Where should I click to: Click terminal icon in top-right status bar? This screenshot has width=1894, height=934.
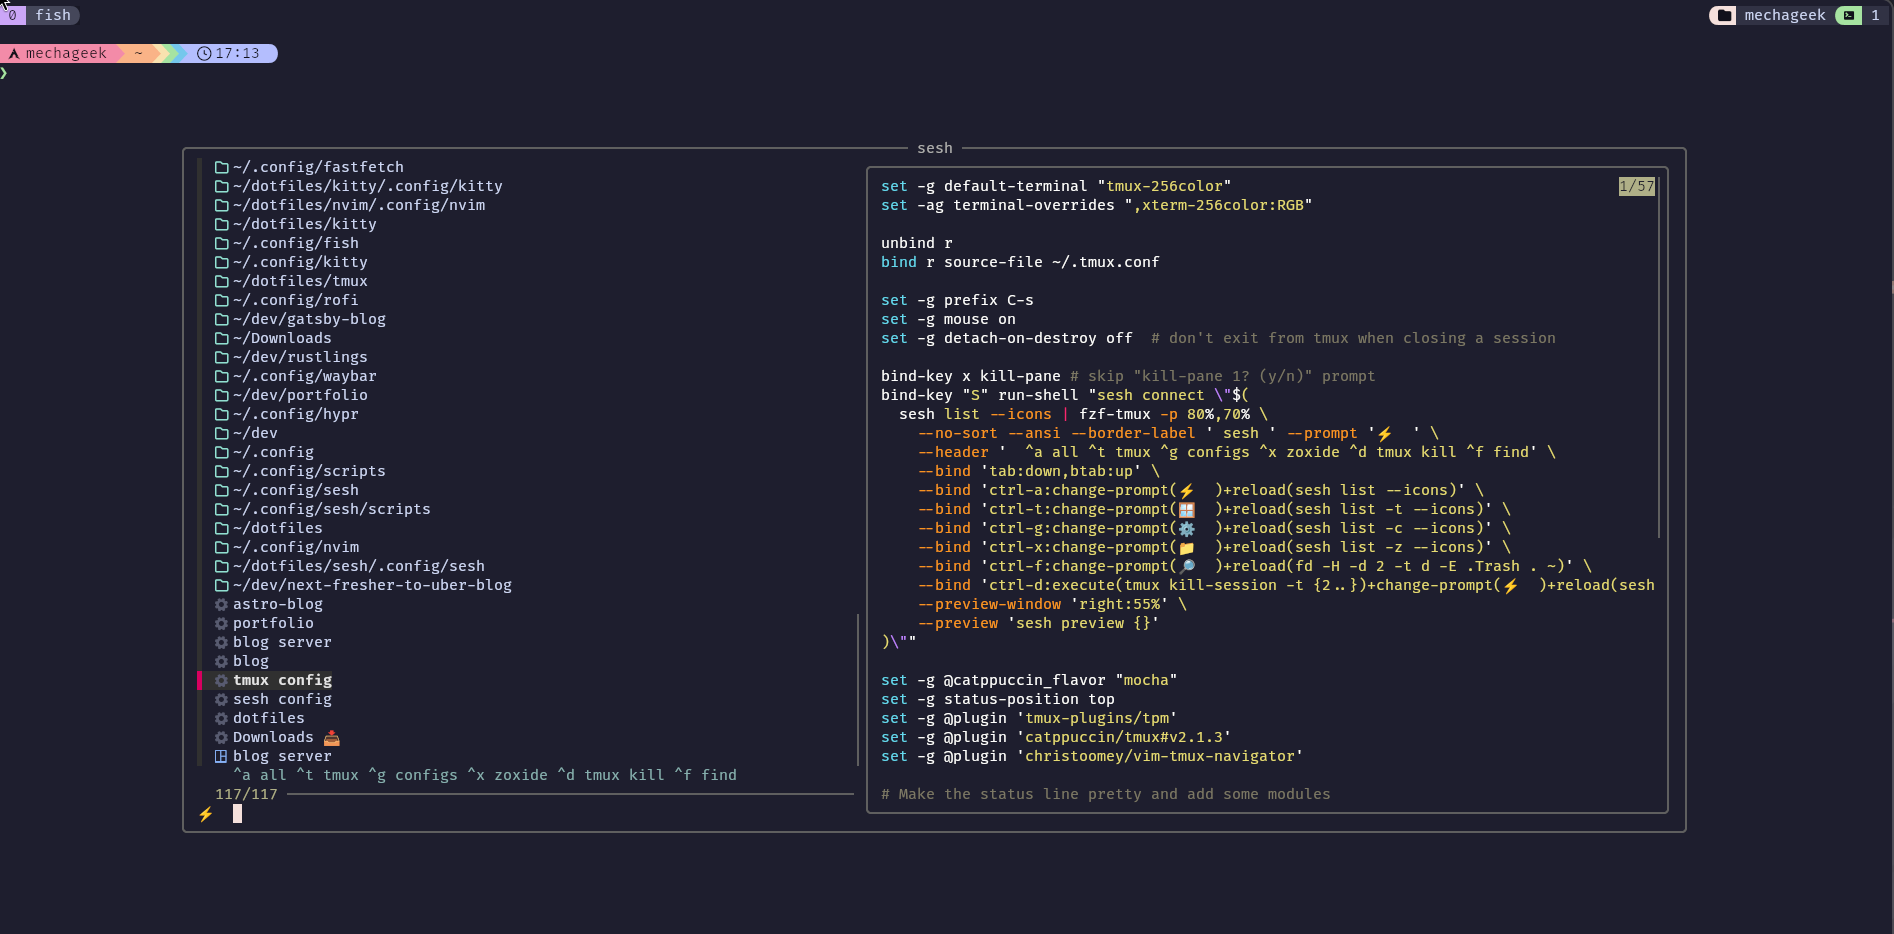pyautogui.click(x=1849, y=15)
